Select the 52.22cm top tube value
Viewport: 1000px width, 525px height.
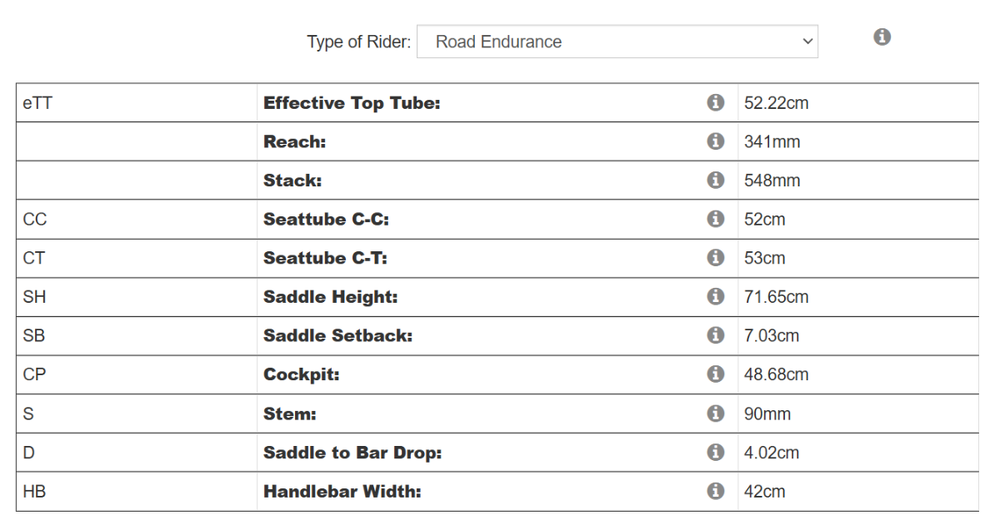(776, 103)
